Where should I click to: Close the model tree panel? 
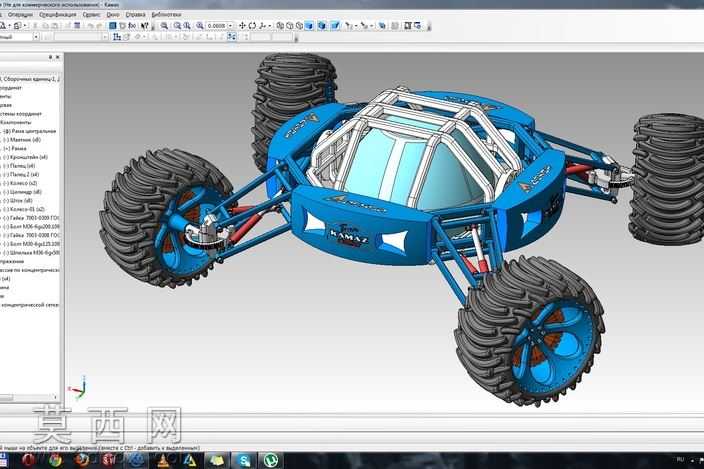57,57
